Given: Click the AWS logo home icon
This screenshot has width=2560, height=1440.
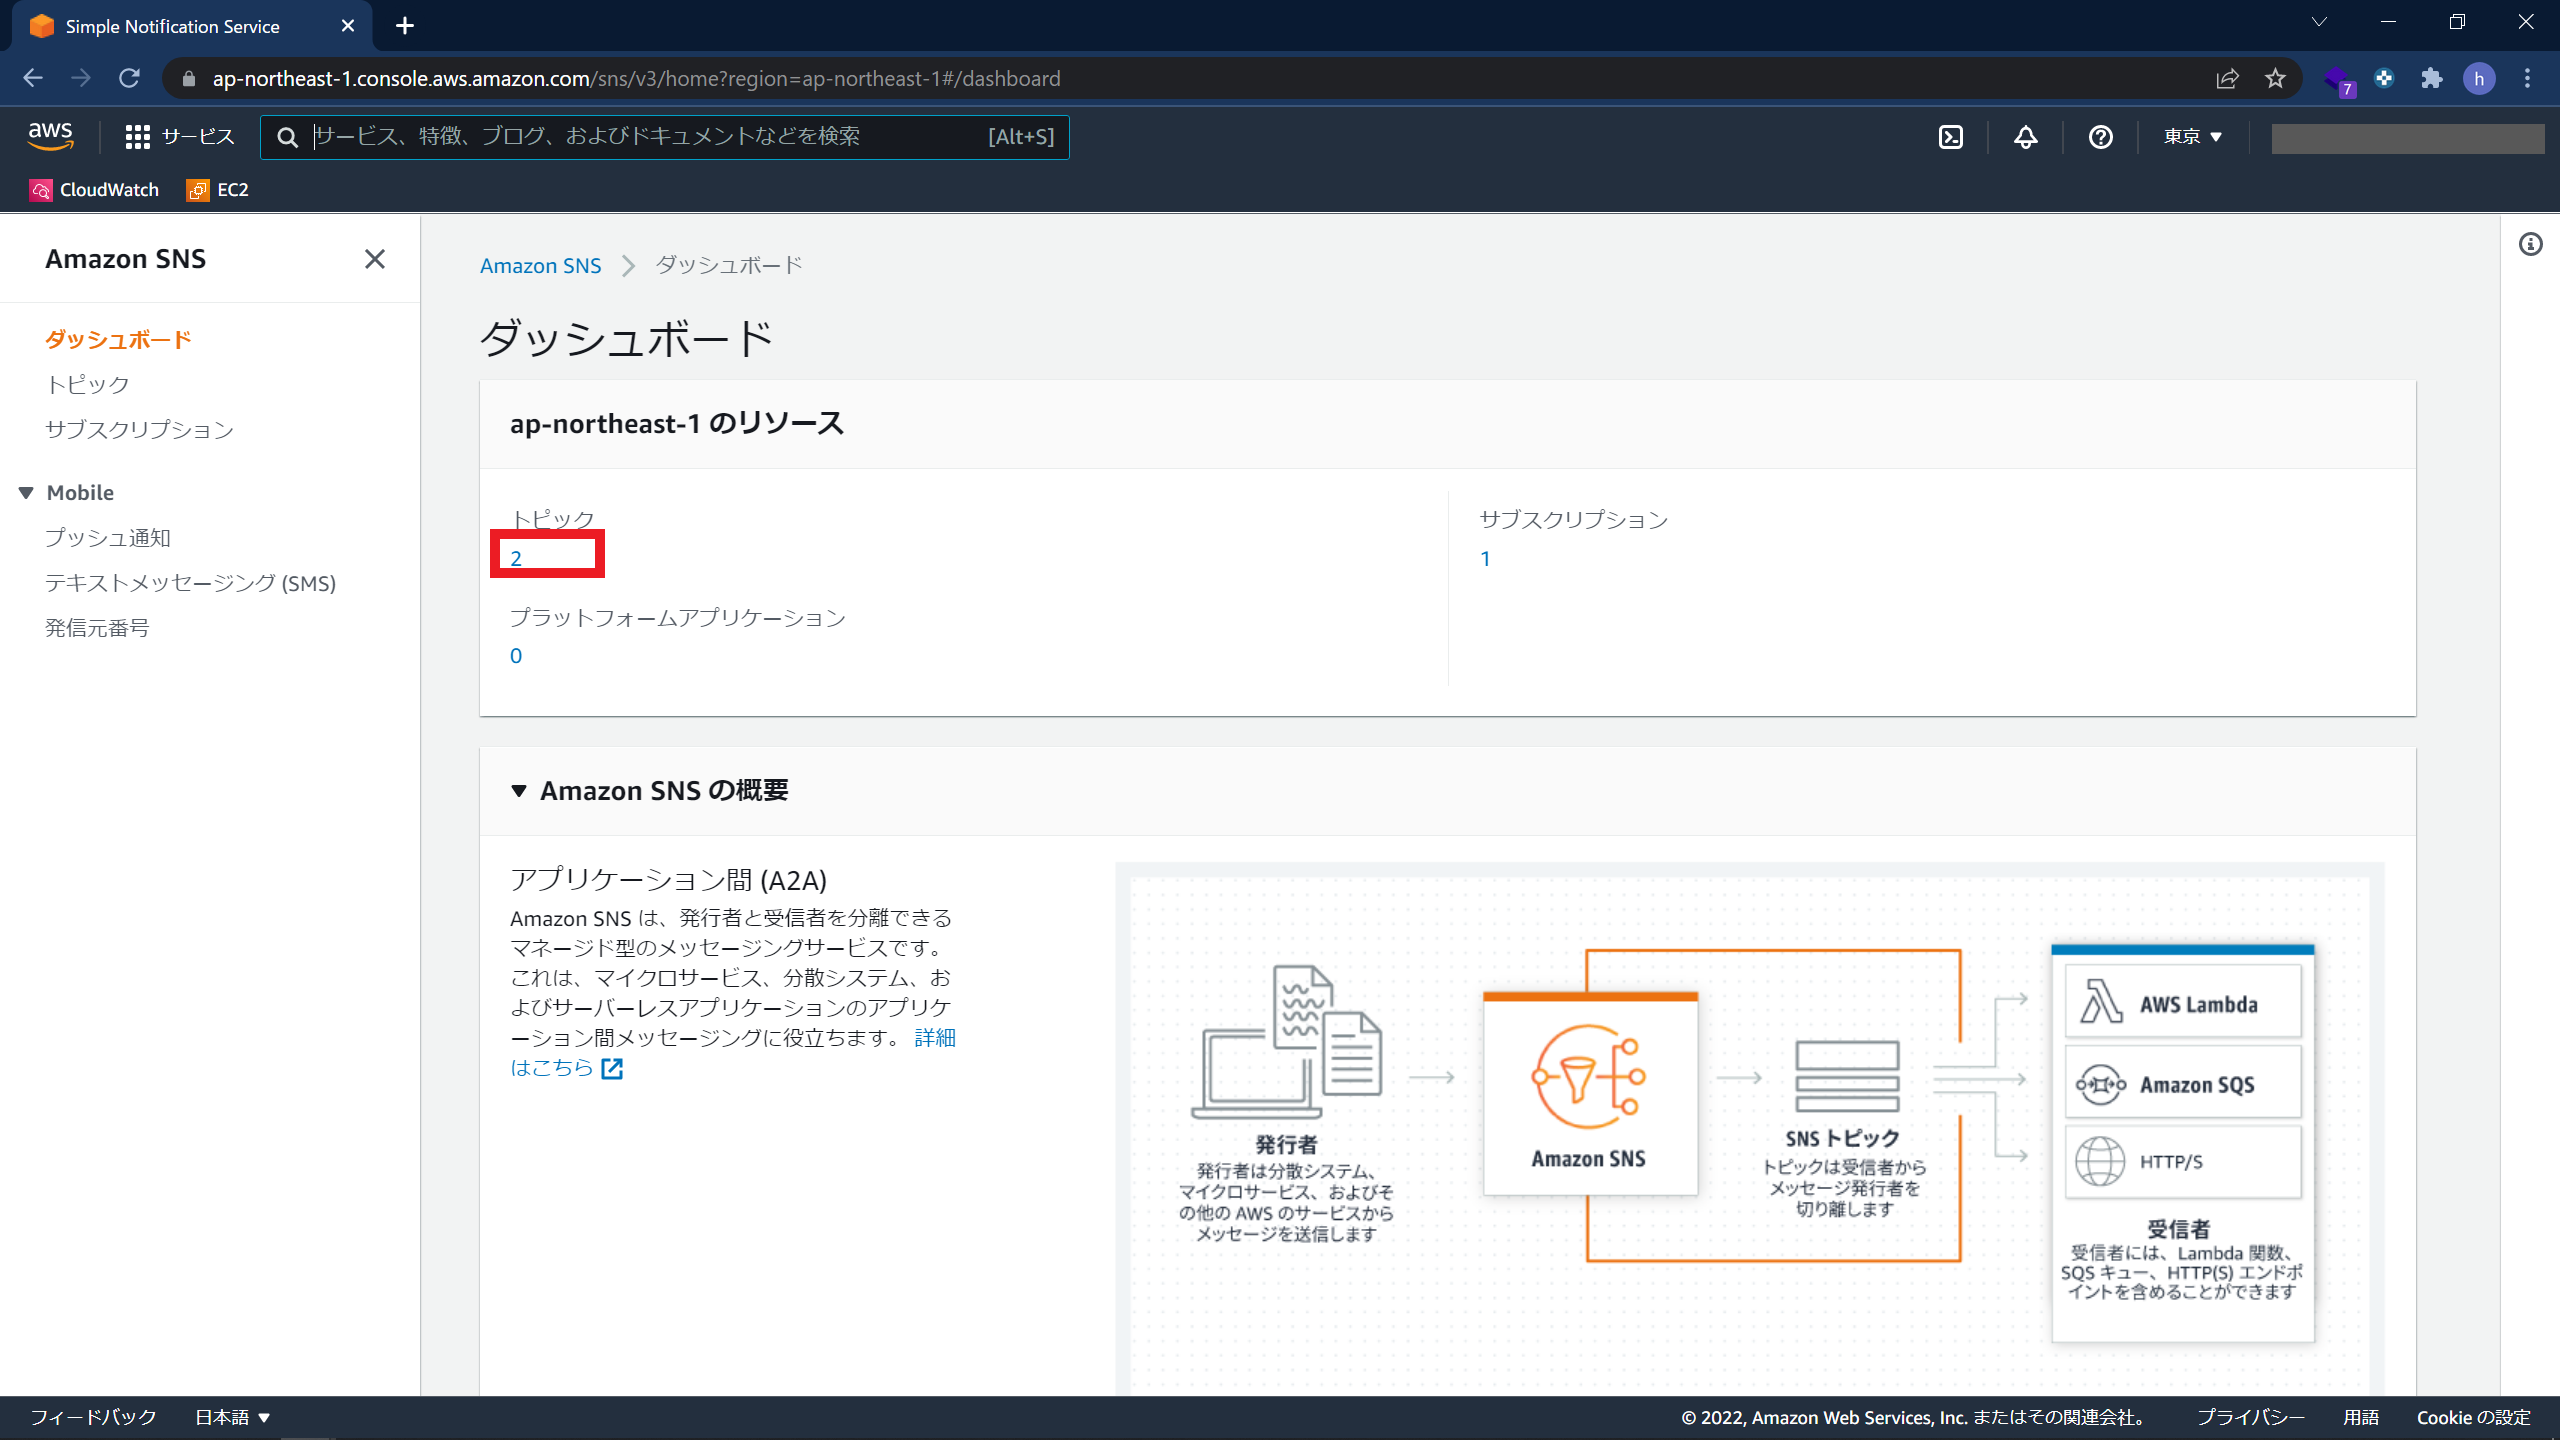Looking at the screenshot, I should tap(50, 136).
